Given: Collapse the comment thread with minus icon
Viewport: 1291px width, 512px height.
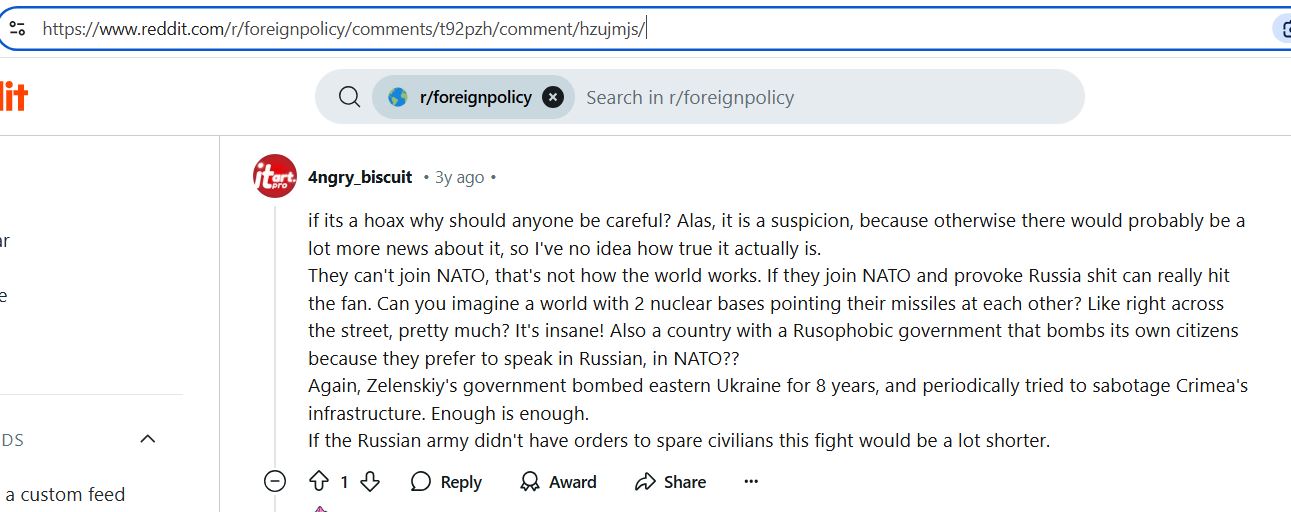Looking at the screenshot, I should pos(275,482).
